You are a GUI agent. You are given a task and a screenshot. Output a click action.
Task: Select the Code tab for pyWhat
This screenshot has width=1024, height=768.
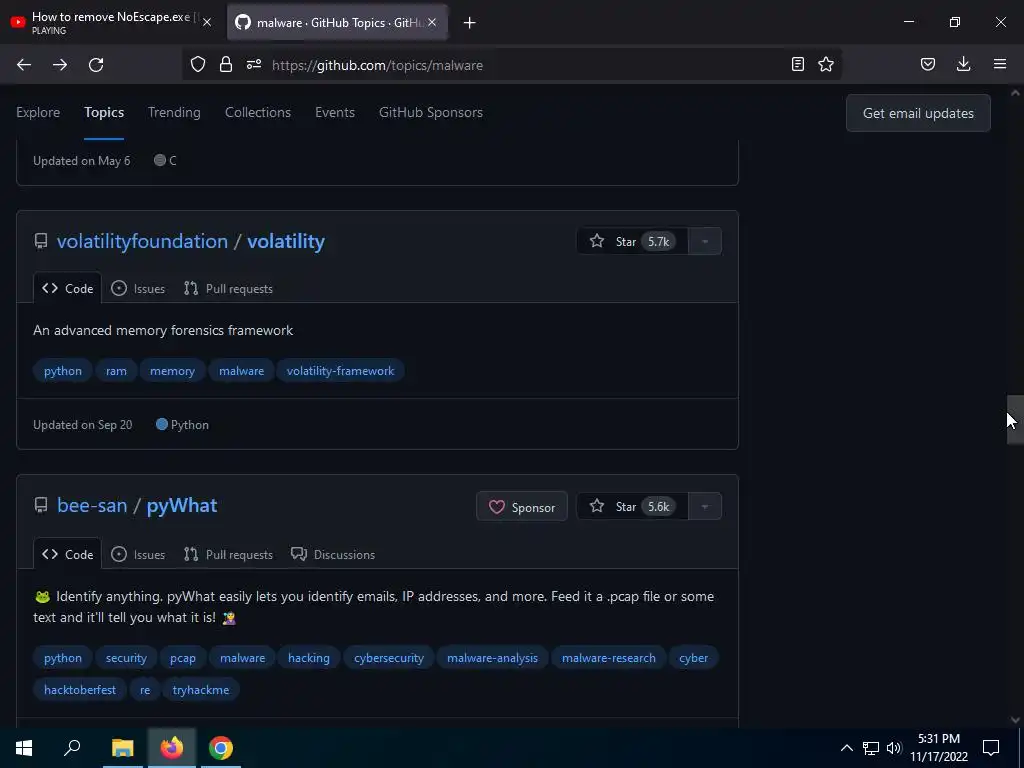(x=68, y=554)
